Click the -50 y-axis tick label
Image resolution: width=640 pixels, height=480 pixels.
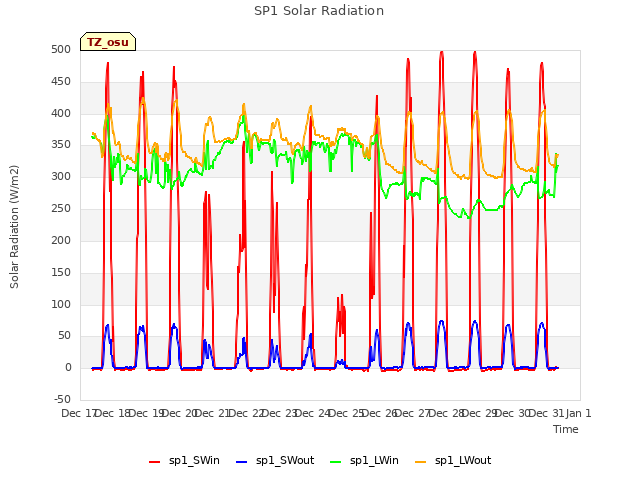click(x=62, y=399)
